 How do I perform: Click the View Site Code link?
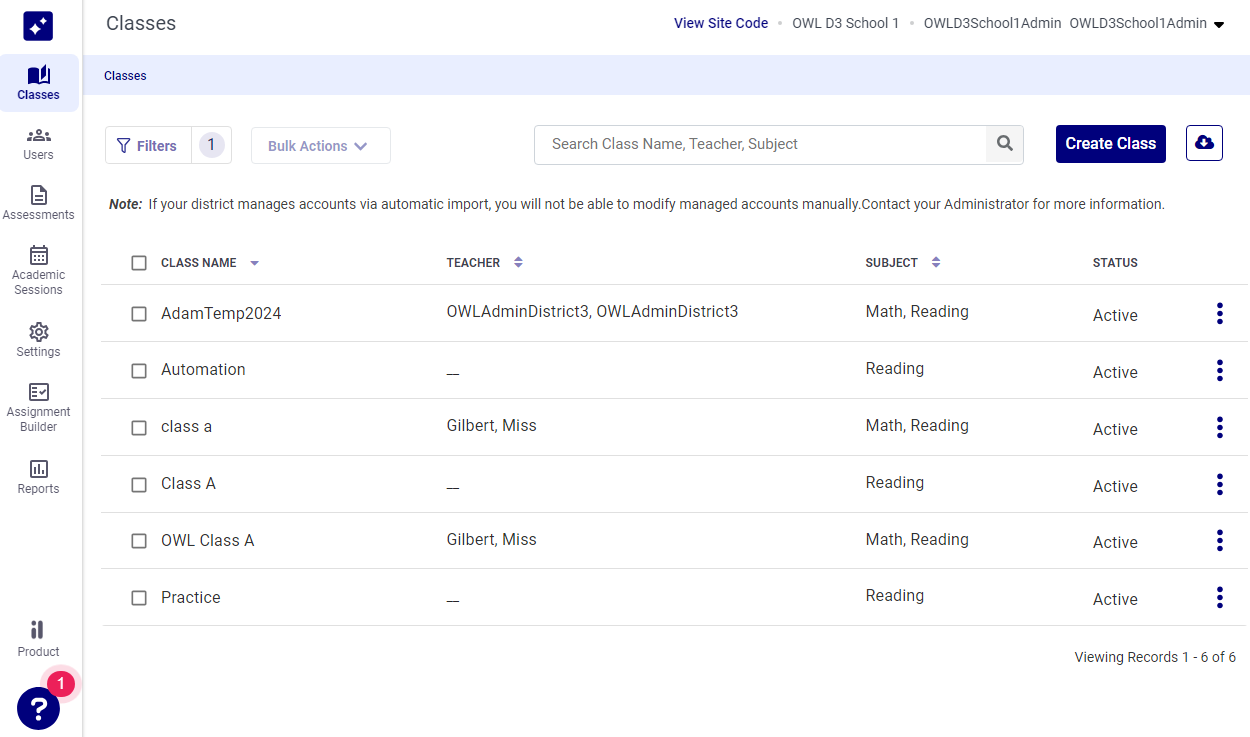[x=720, y=23]
